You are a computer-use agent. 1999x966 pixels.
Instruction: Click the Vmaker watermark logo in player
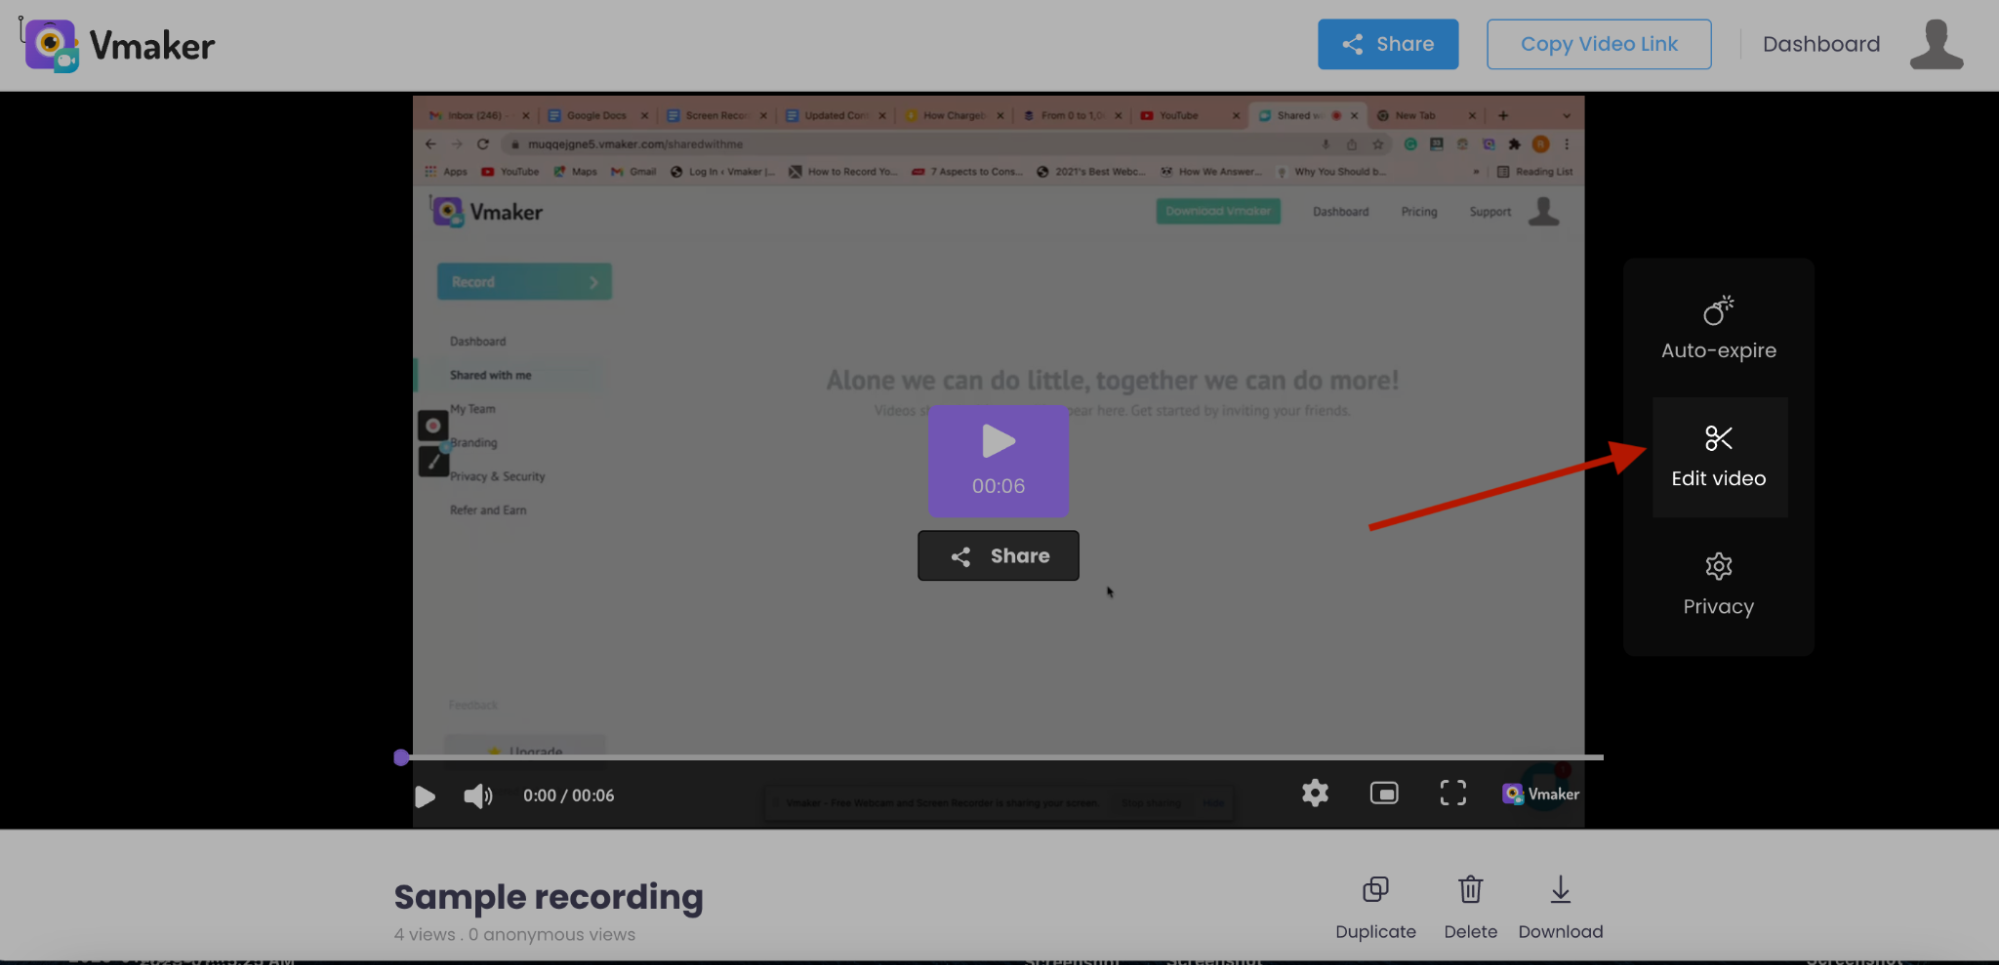click(x=1540, y=794)
